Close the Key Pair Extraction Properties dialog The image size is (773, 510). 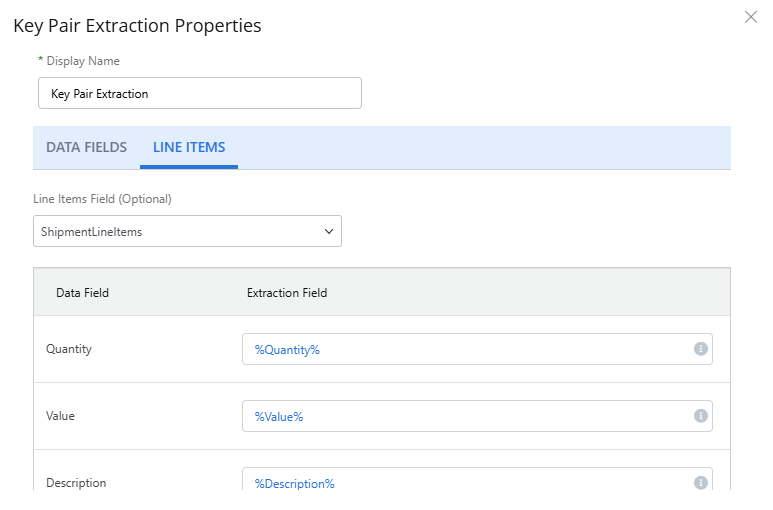751,17
